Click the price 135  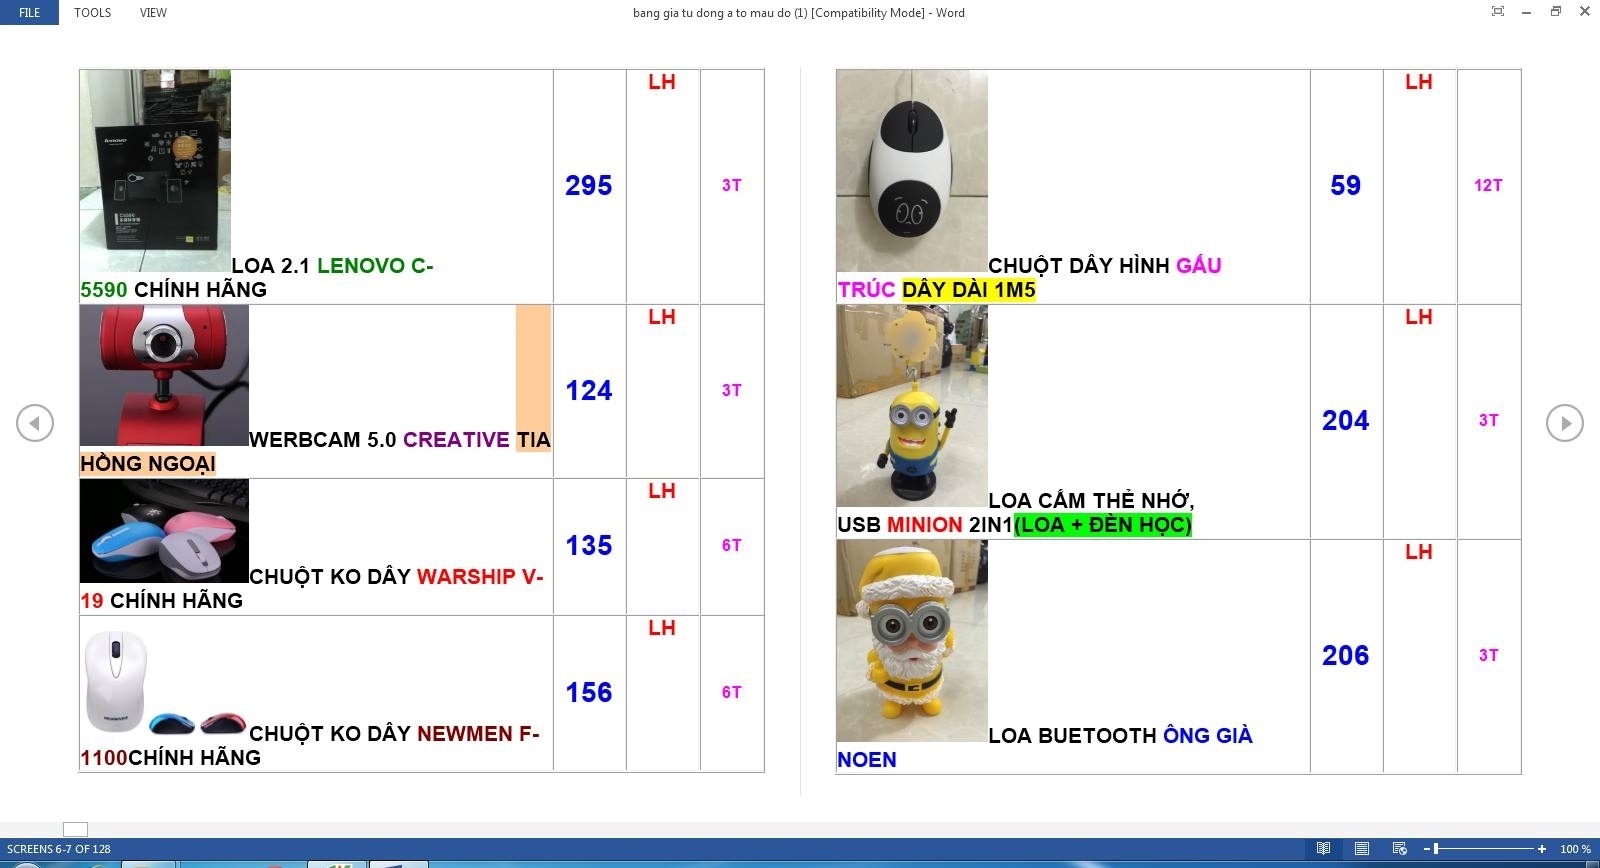click(589, 546)
